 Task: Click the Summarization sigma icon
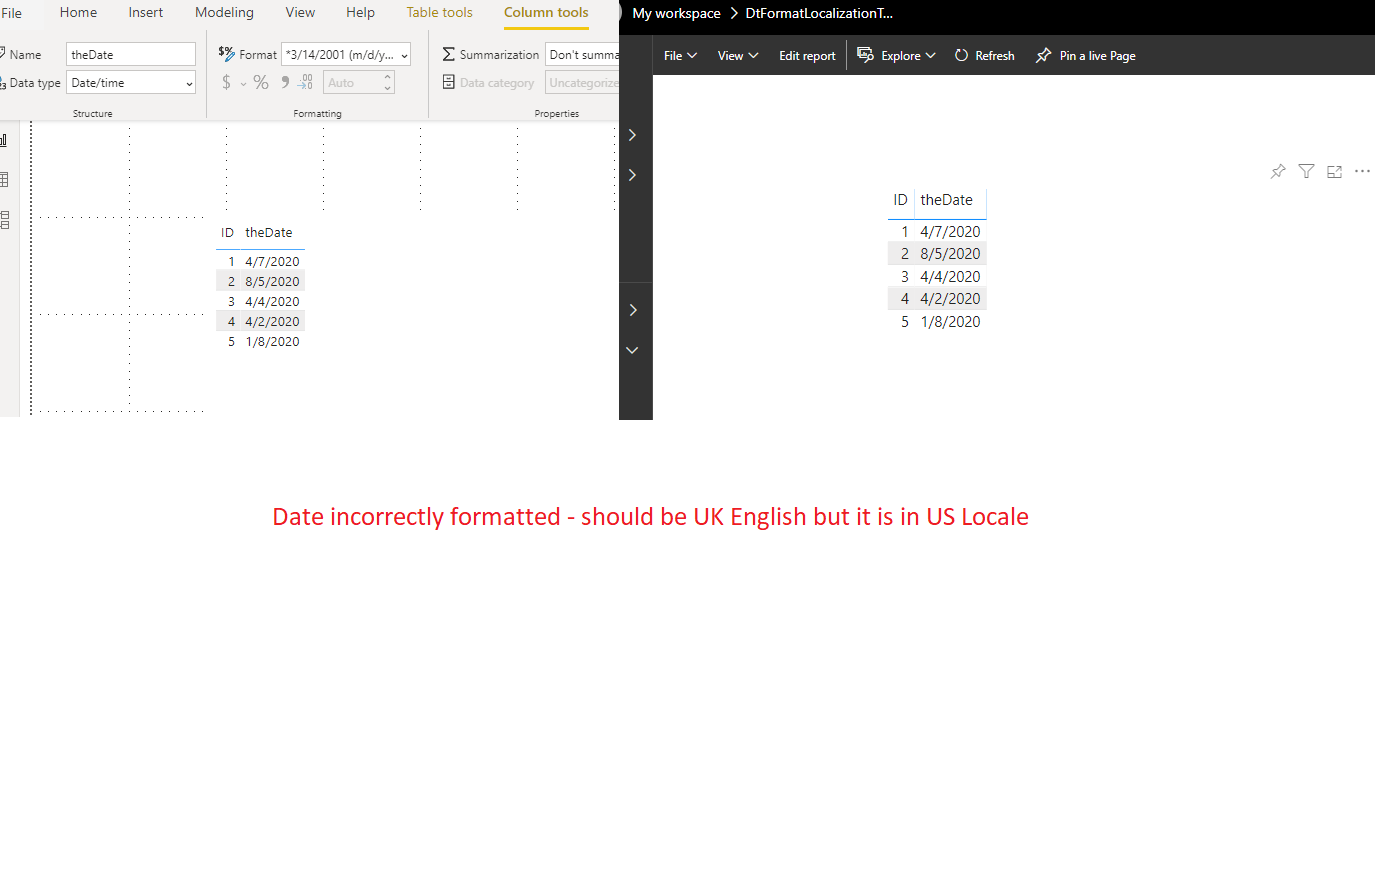coord(449,54)
